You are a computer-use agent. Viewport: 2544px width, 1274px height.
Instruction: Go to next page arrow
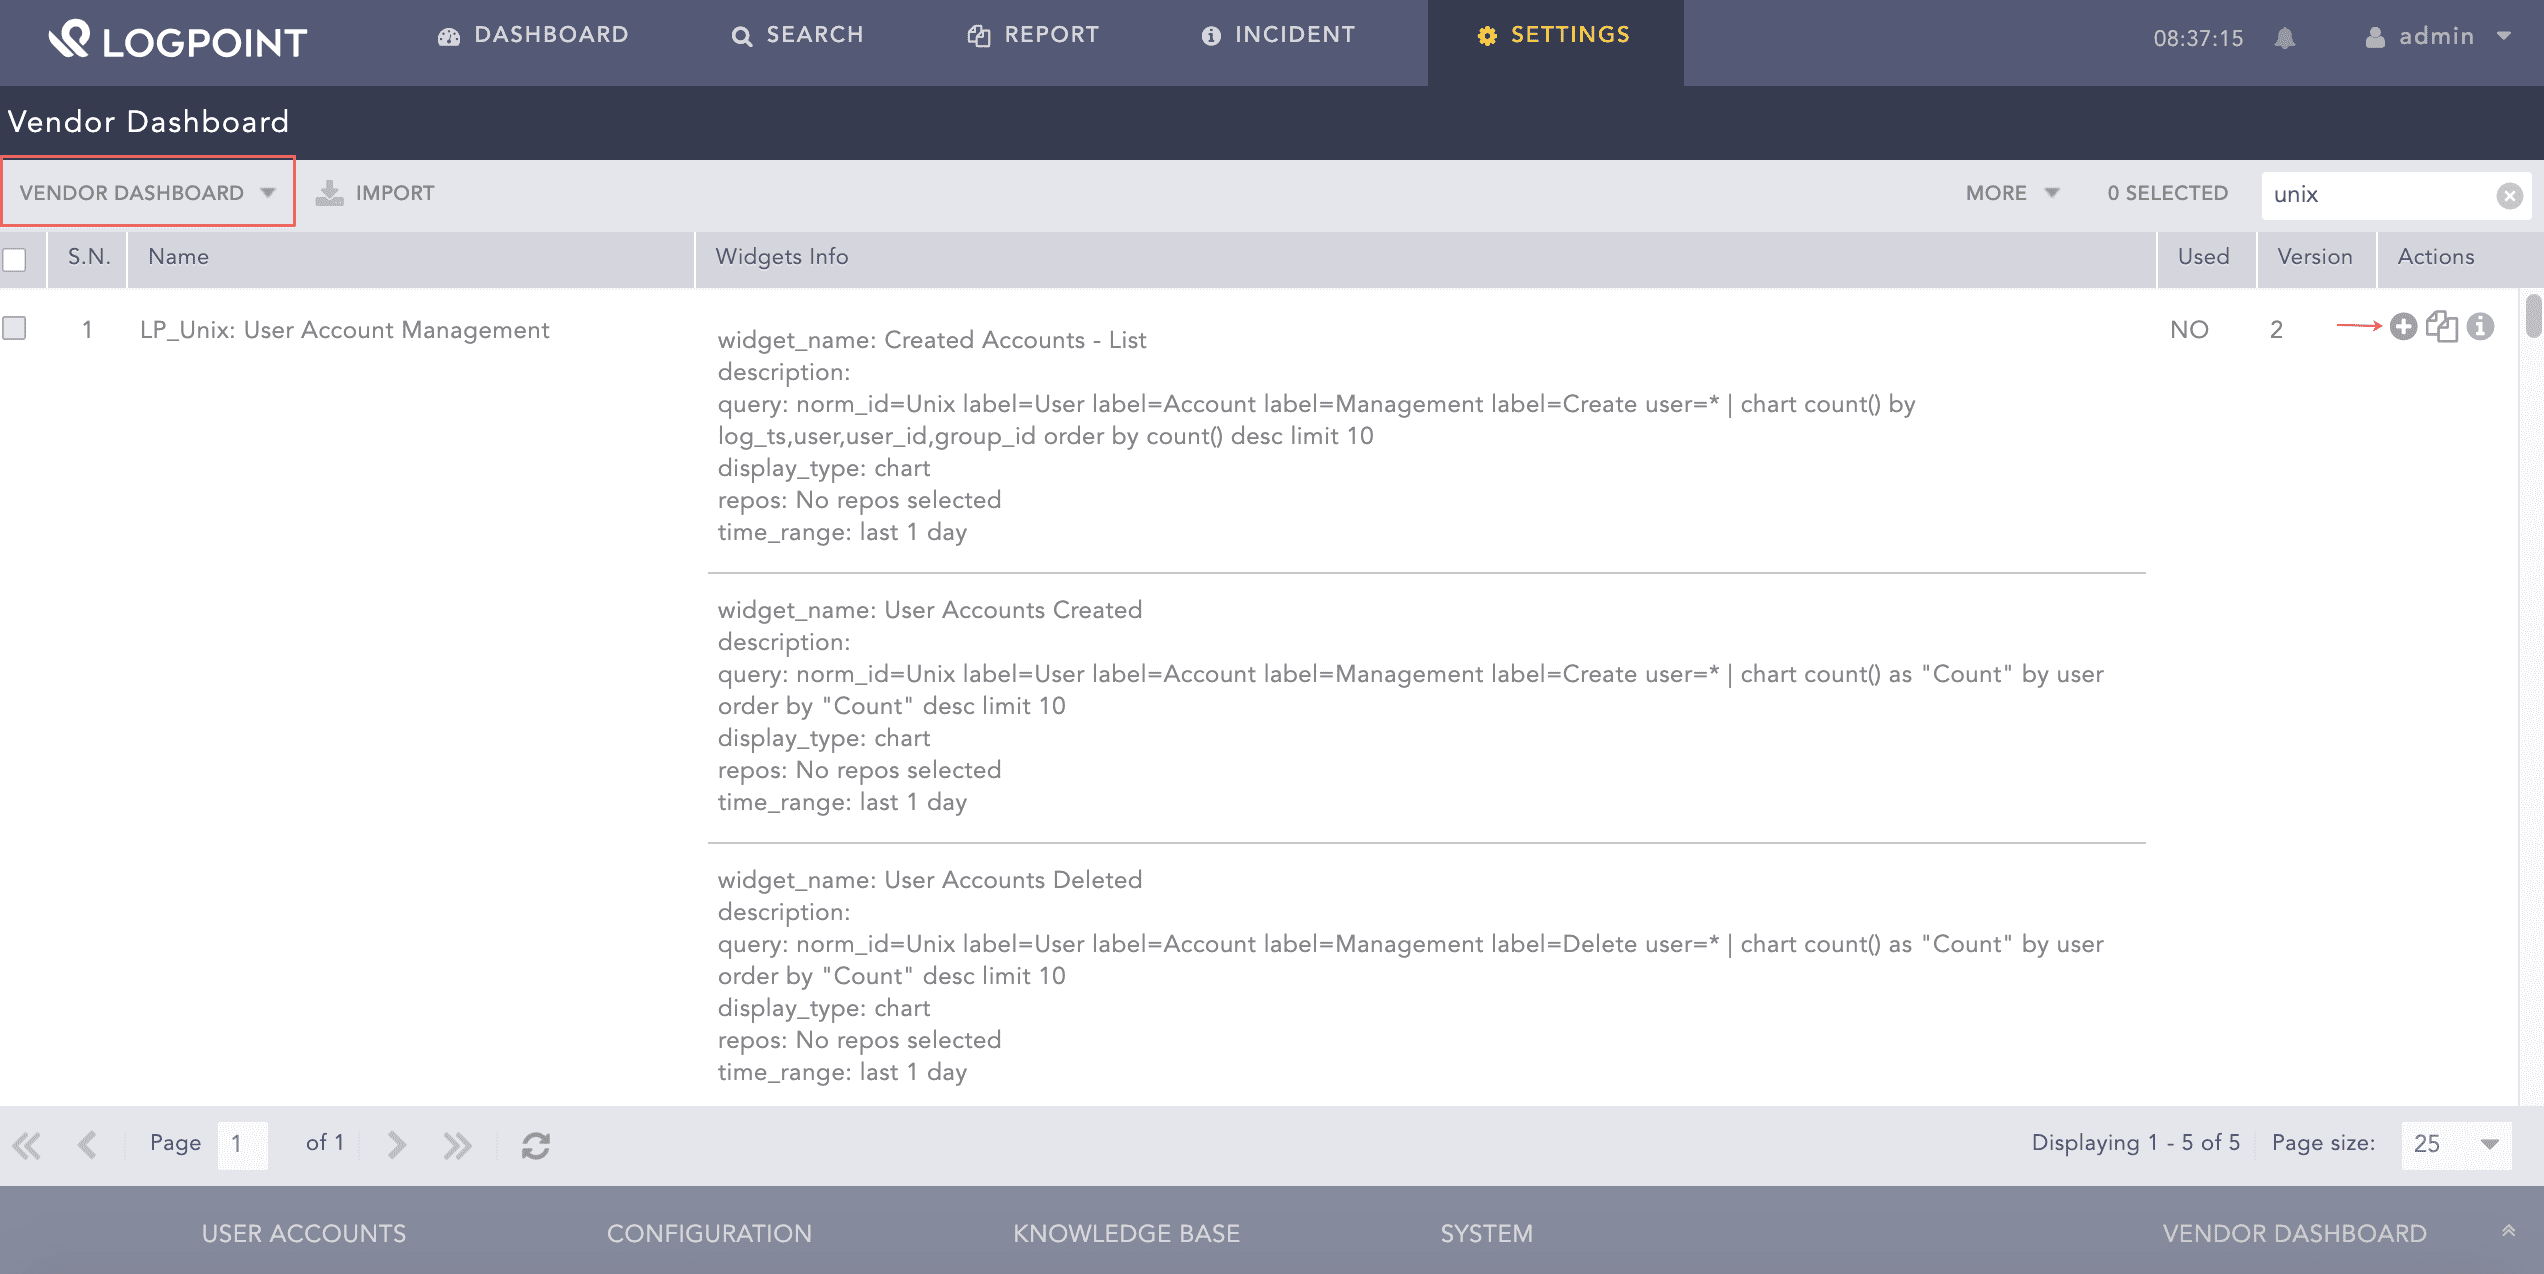coord(397,1145)
